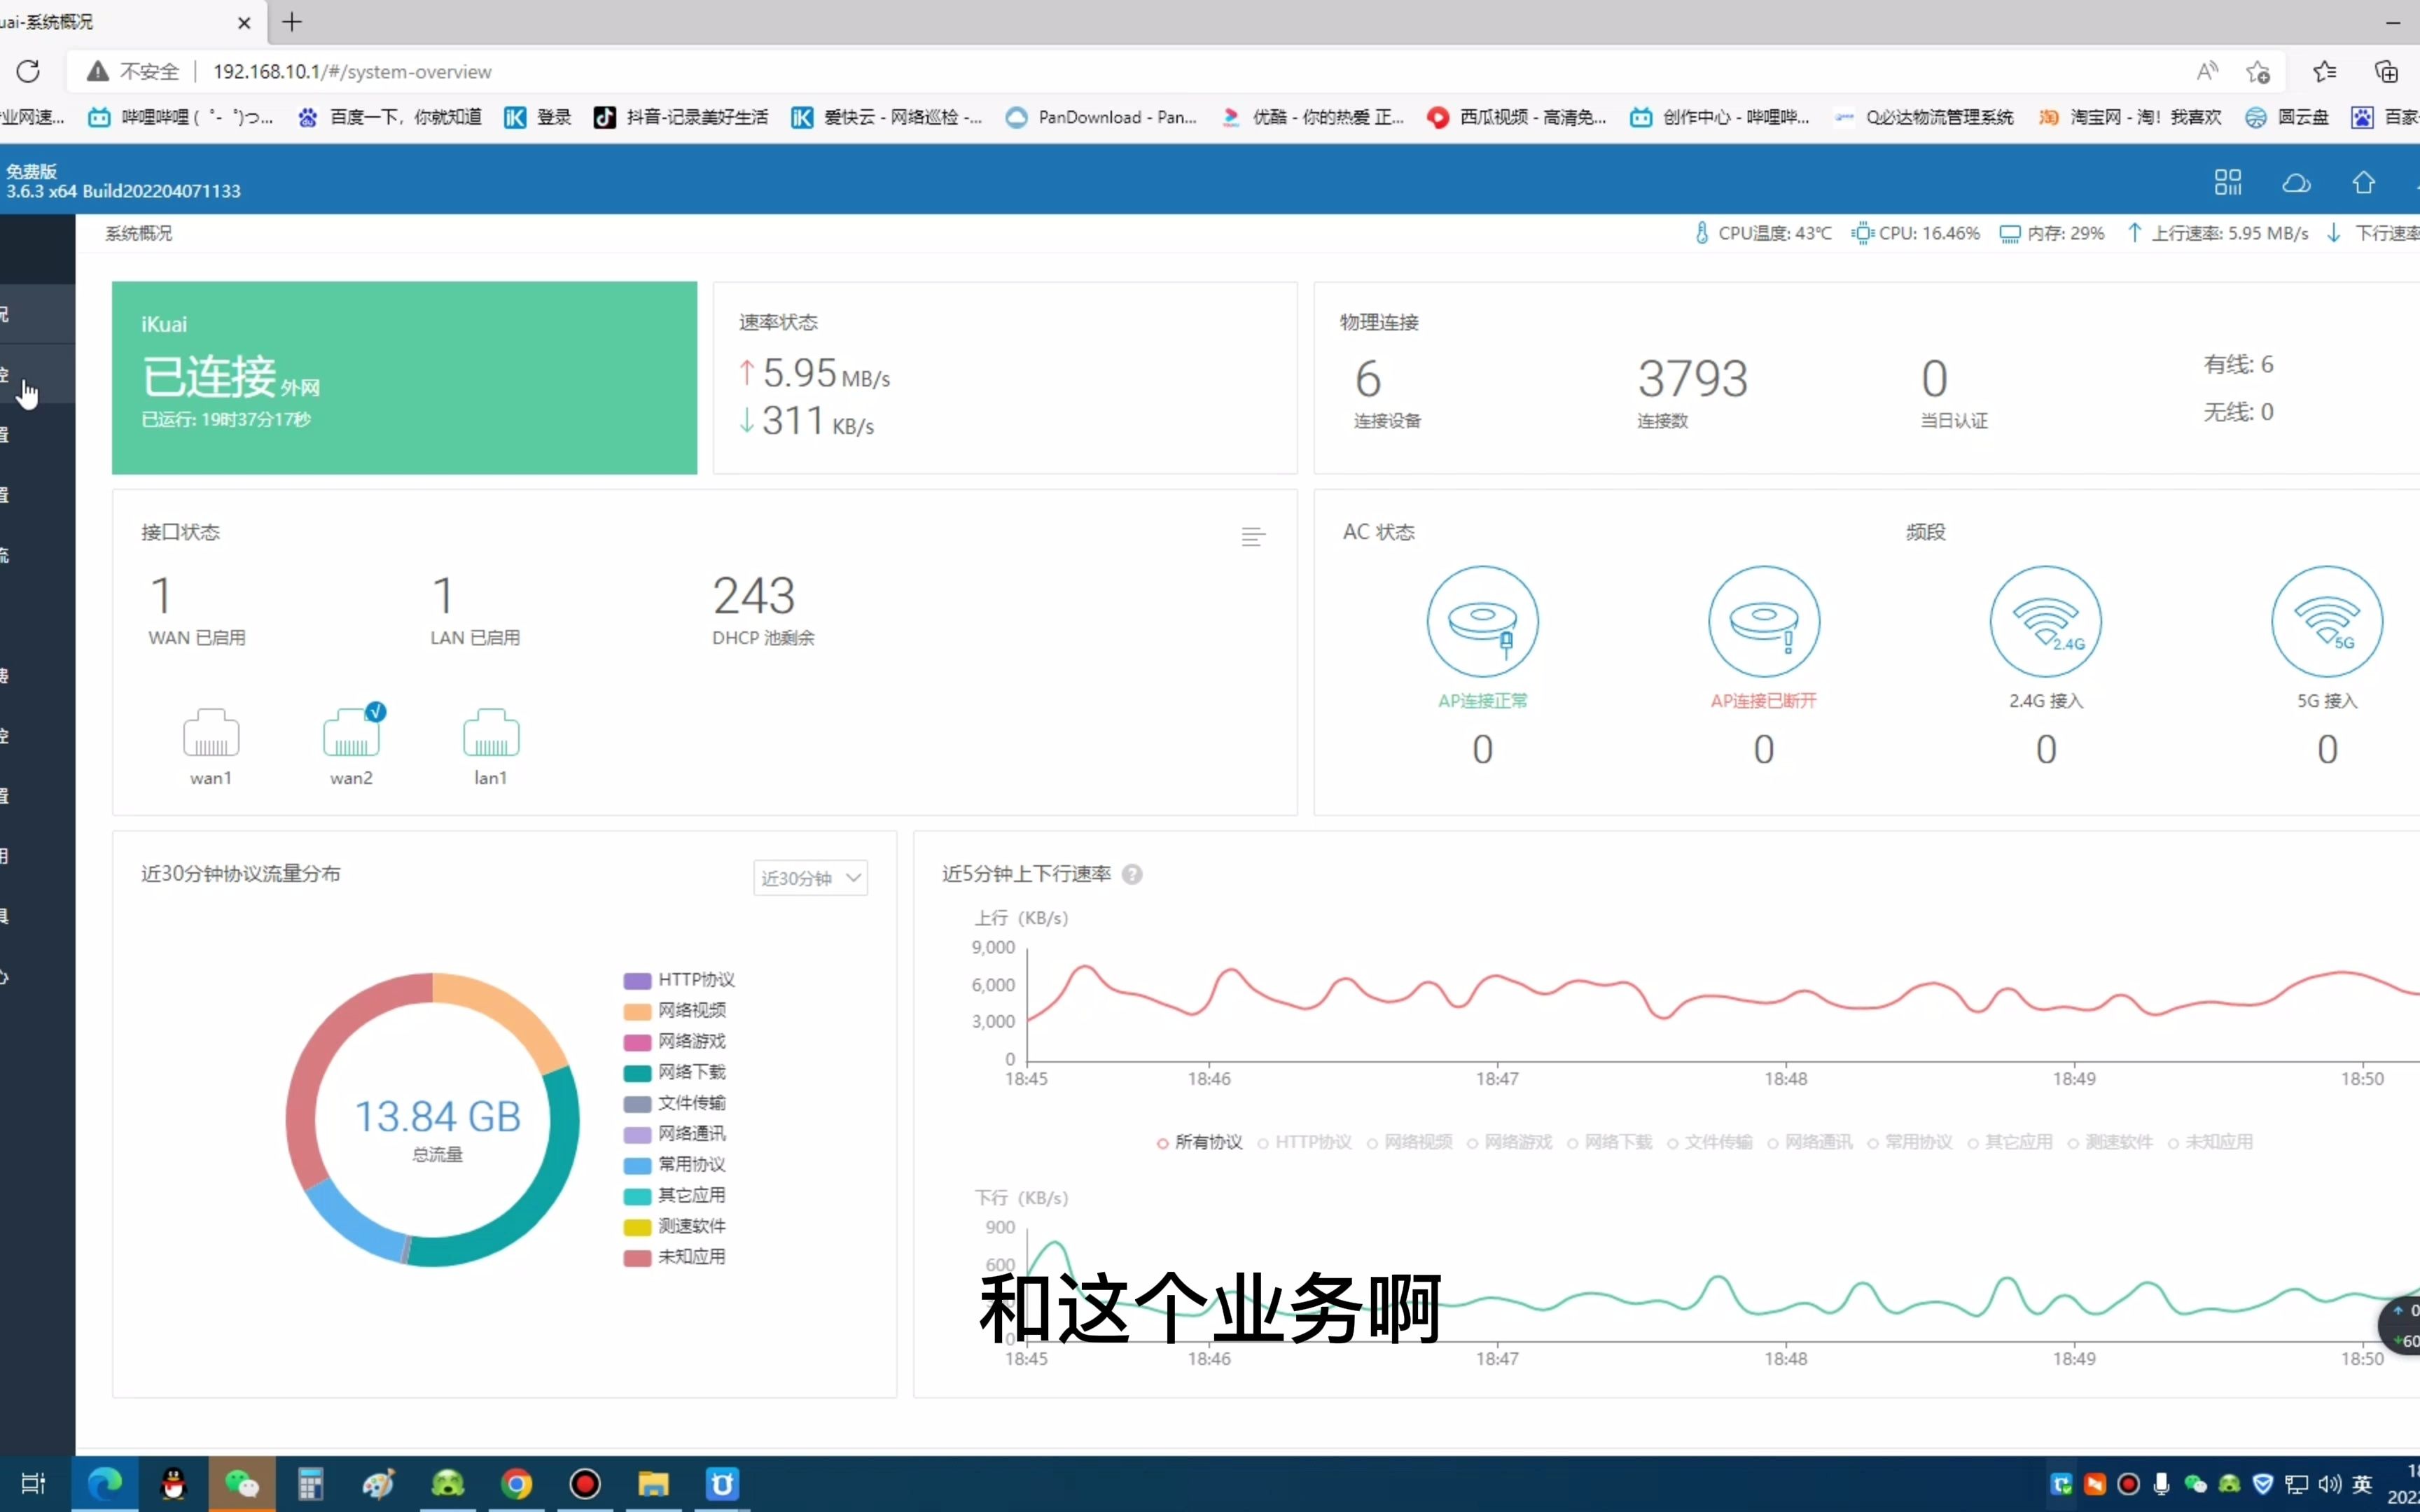This screenshot has height=1512, width=2420.
Task: Click the browser address bar URL
Action: pos(352,72)
